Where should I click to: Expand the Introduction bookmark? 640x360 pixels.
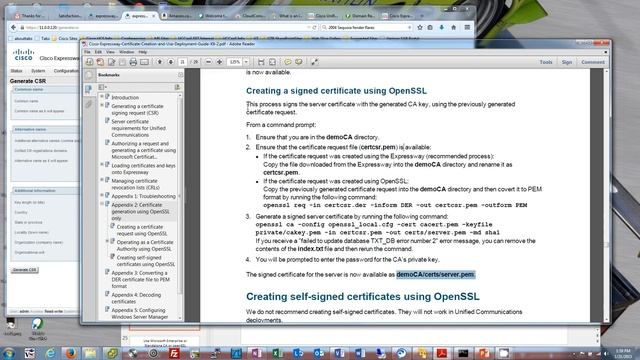[x=102, y=96]
